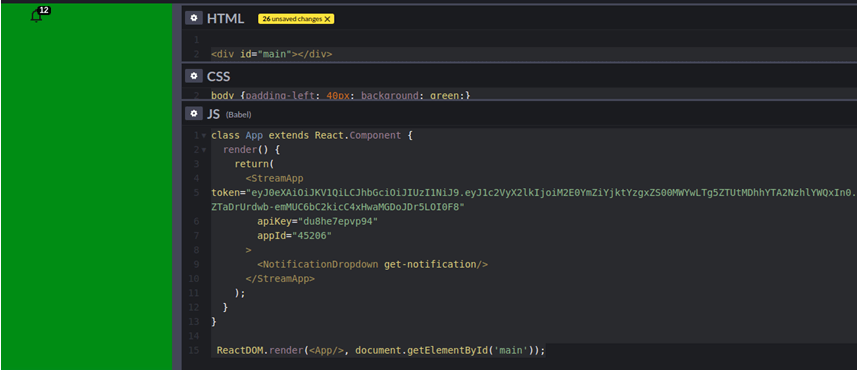The height and width of the screenshot is (370, 857).
Task: Collapse the class App fold arrow
Action: coord(204,136)
